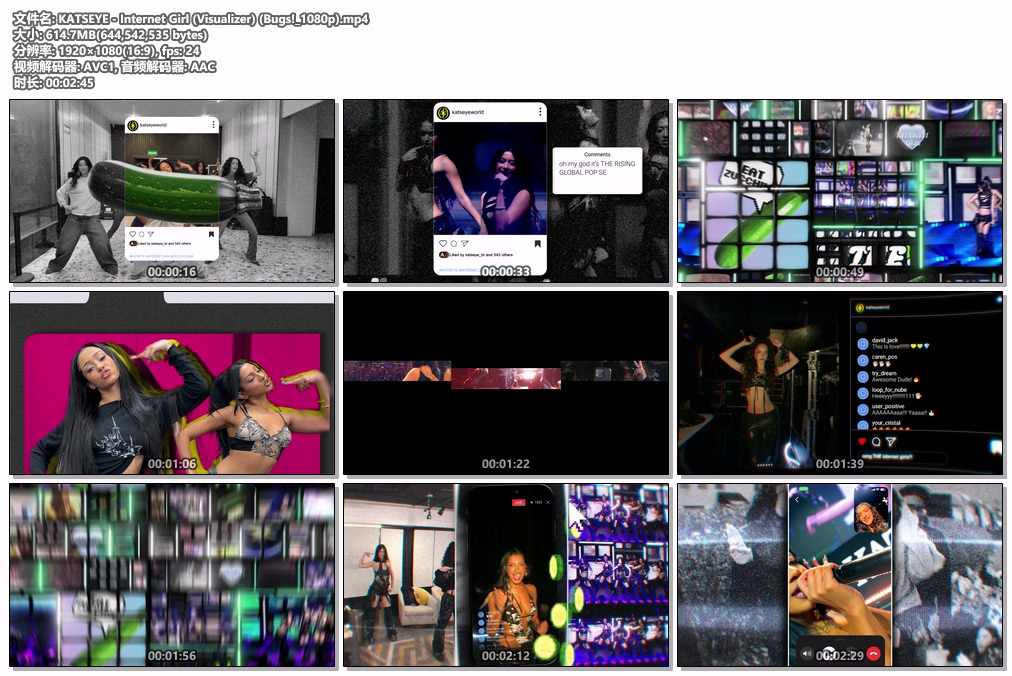Image resolution: width=1012 pixels, height=676 pixels.
Task: Click the paper plane share icon at 00:01:39
Action: click(x=890, y=441)
